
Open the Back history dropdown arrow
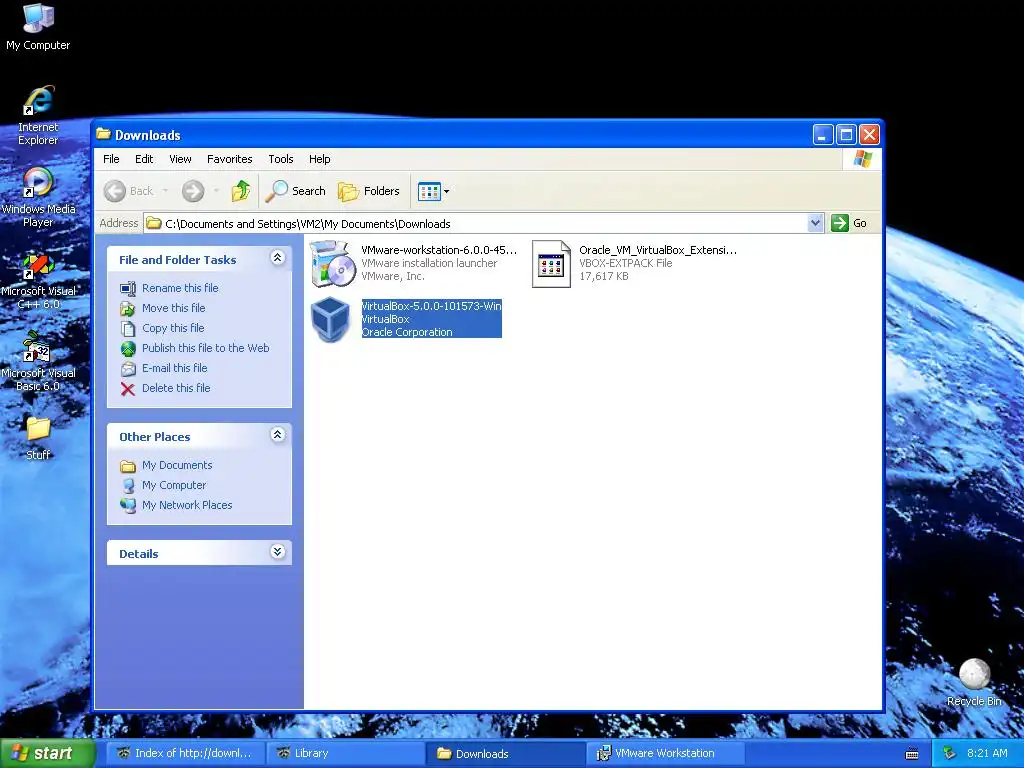point(165,191)
